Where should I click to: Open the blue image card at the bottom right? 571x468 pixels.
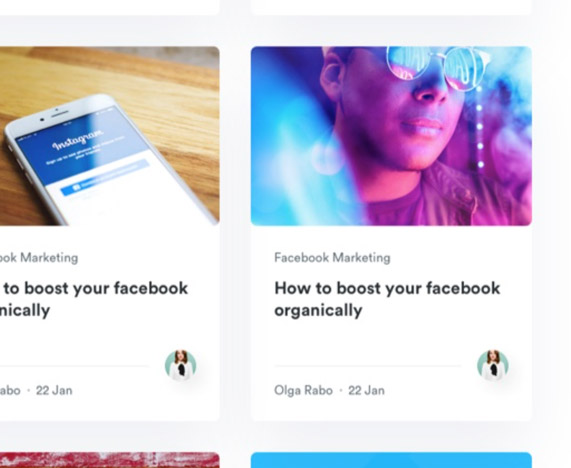point(391,460)
